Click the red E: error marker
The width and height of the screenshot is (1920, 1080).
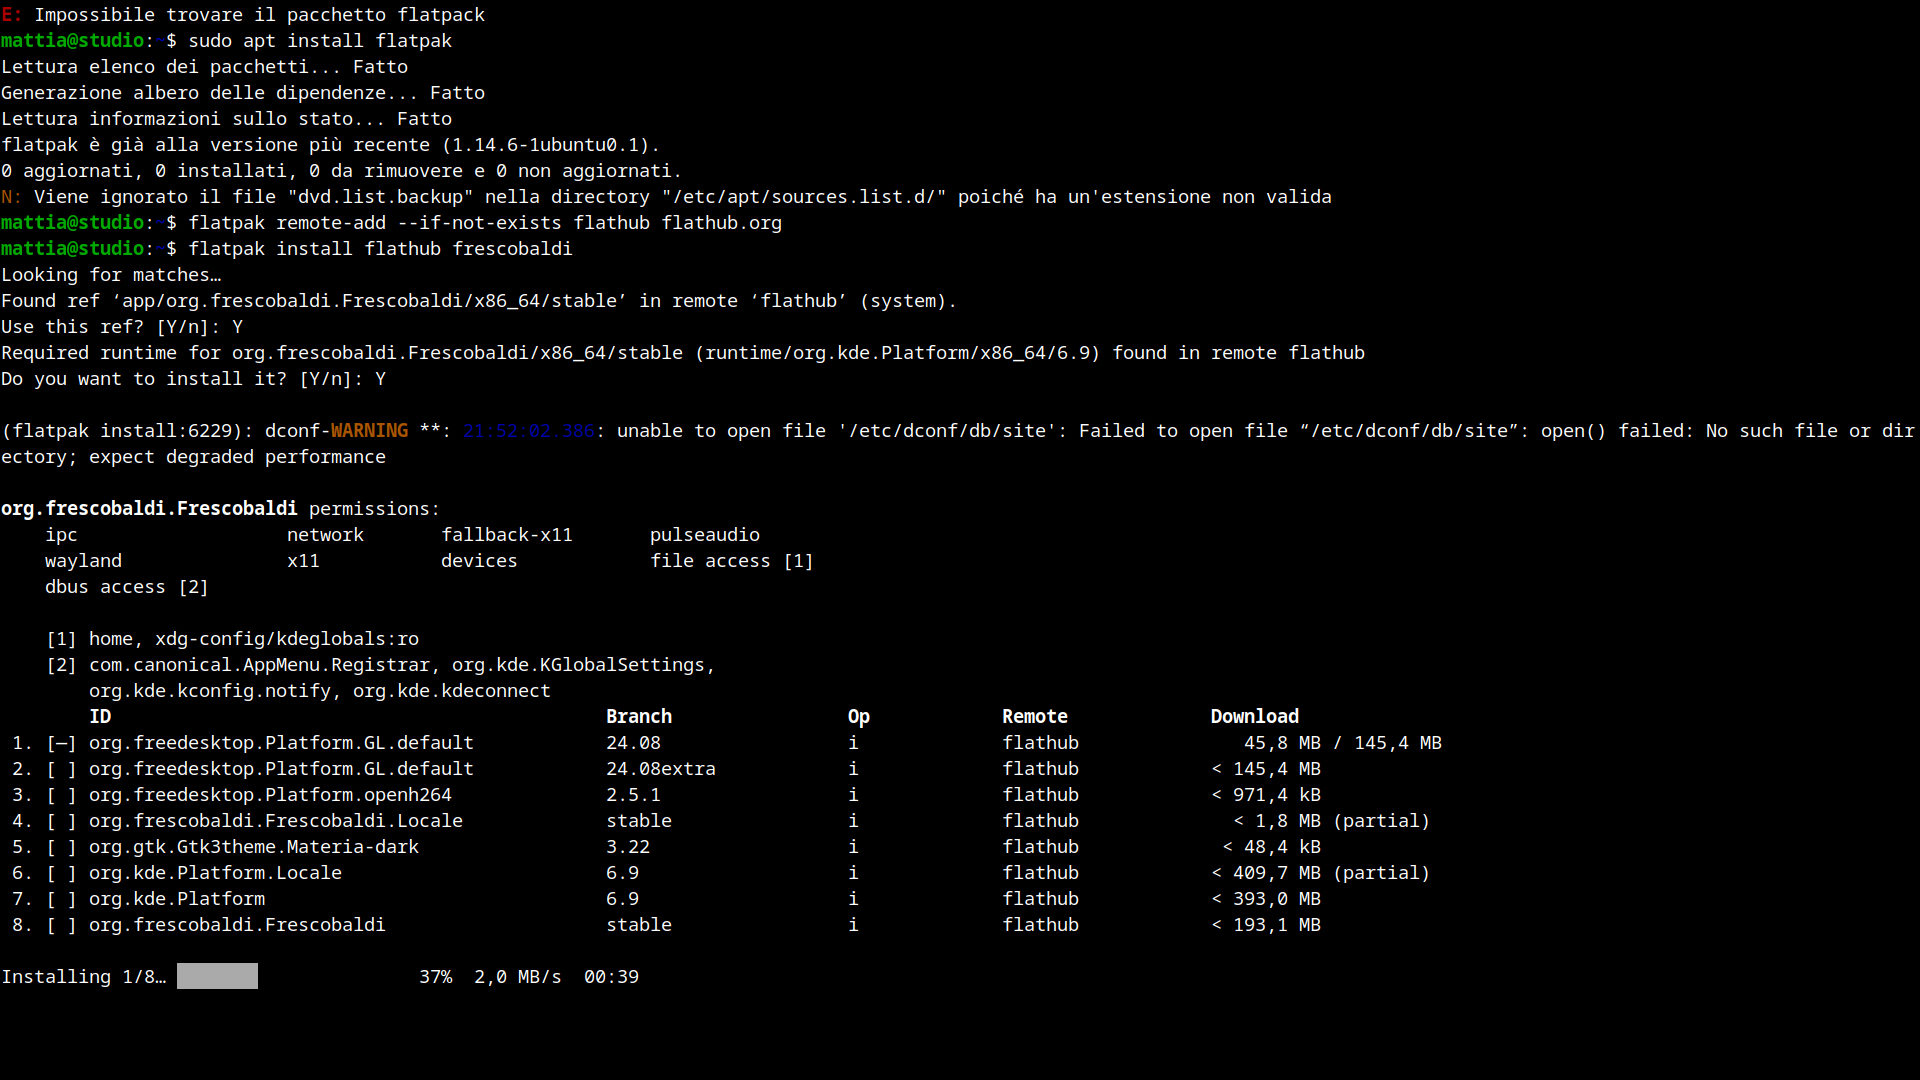coord(11,15)
